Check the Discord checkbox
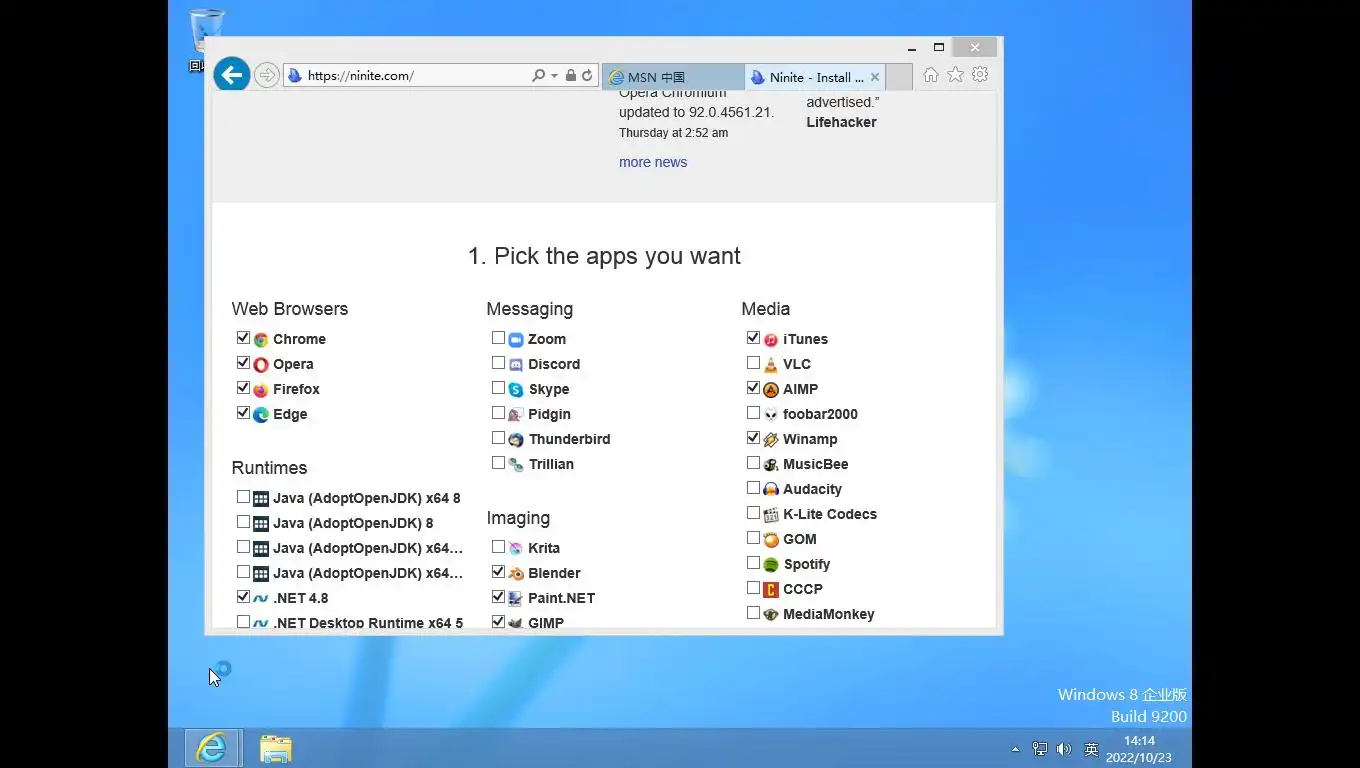This screenshot has width=1360, height=768. [498, 363]
